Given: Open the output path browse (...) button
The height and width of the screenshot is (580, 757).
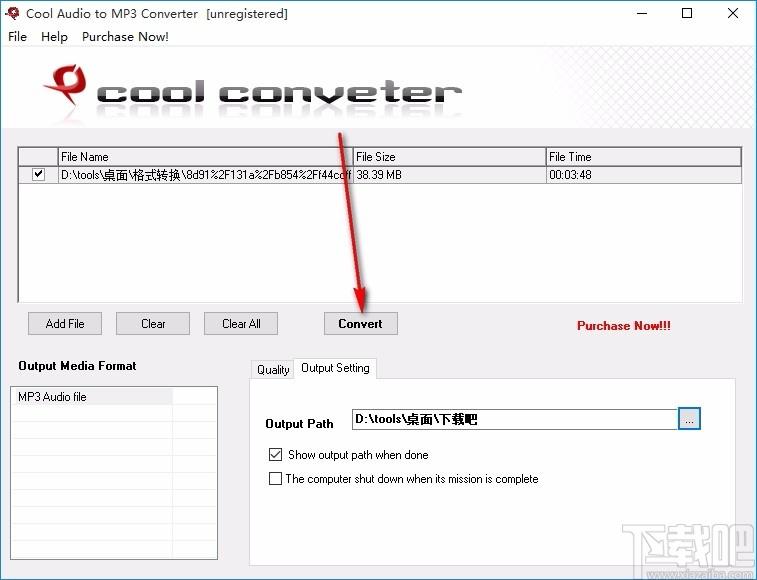Looking at the screenshot, I should click(689, 419).
